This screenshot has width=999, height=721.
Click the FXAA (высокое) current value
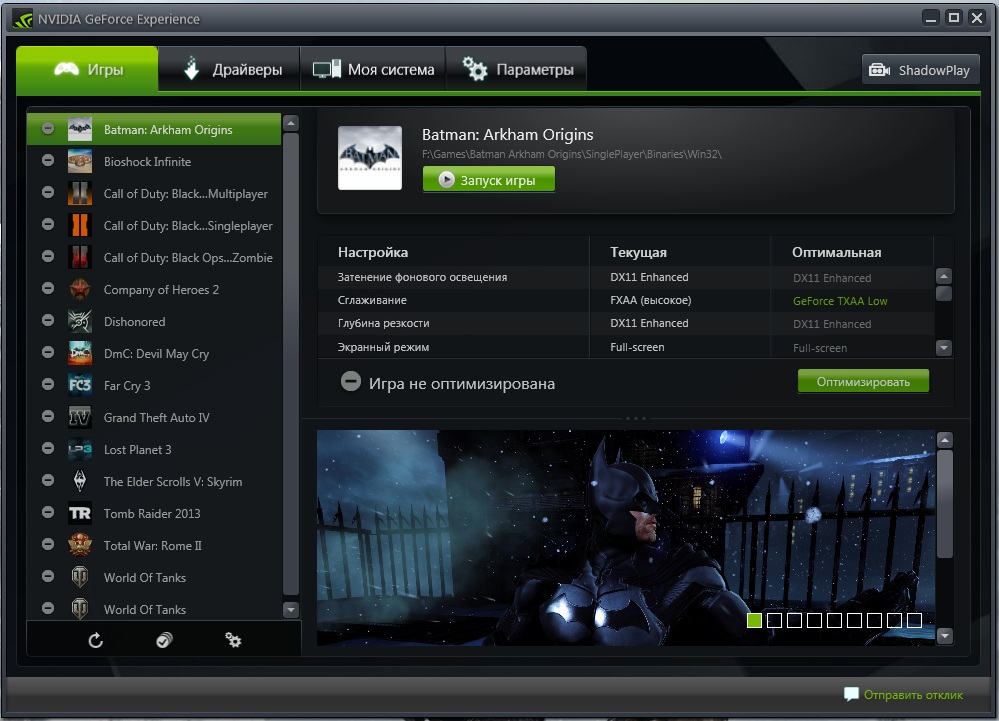coord(650,300)
